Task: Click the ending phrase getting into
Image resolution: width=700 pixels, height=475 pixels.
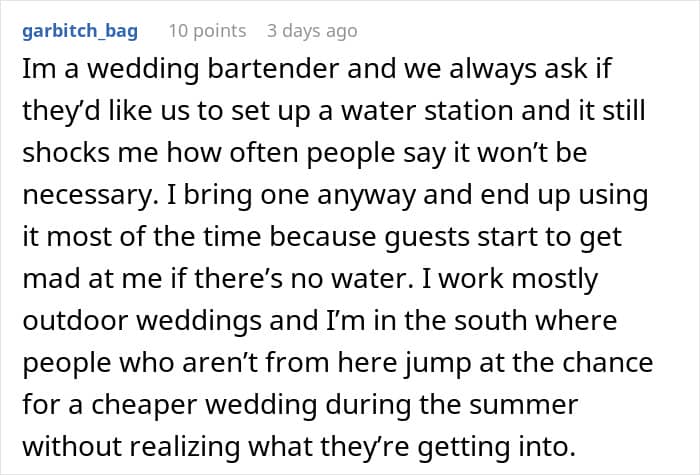Action: pyautogui.click(x=496, y=448)
